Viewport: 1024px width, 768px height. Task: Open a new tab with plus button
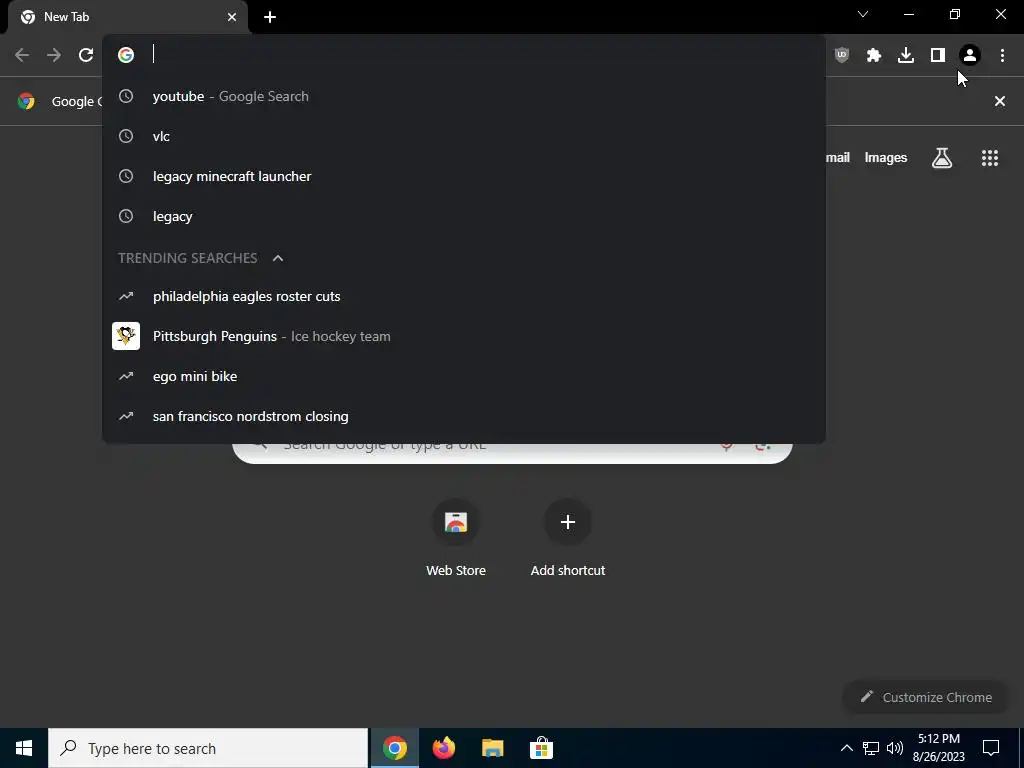click(x=270, y=17)
